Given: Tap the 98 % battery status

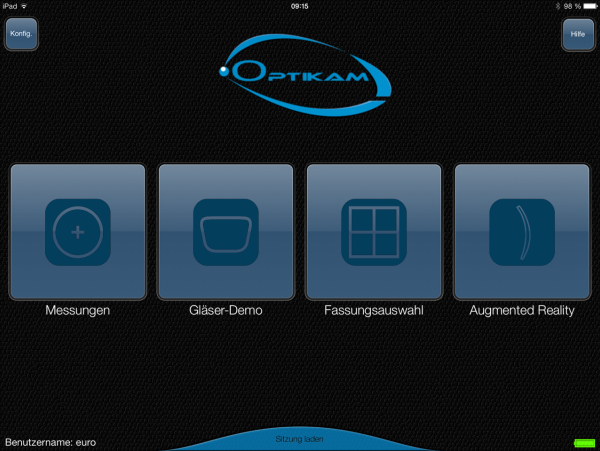Looking at the screenshot, I should [580, 6].
